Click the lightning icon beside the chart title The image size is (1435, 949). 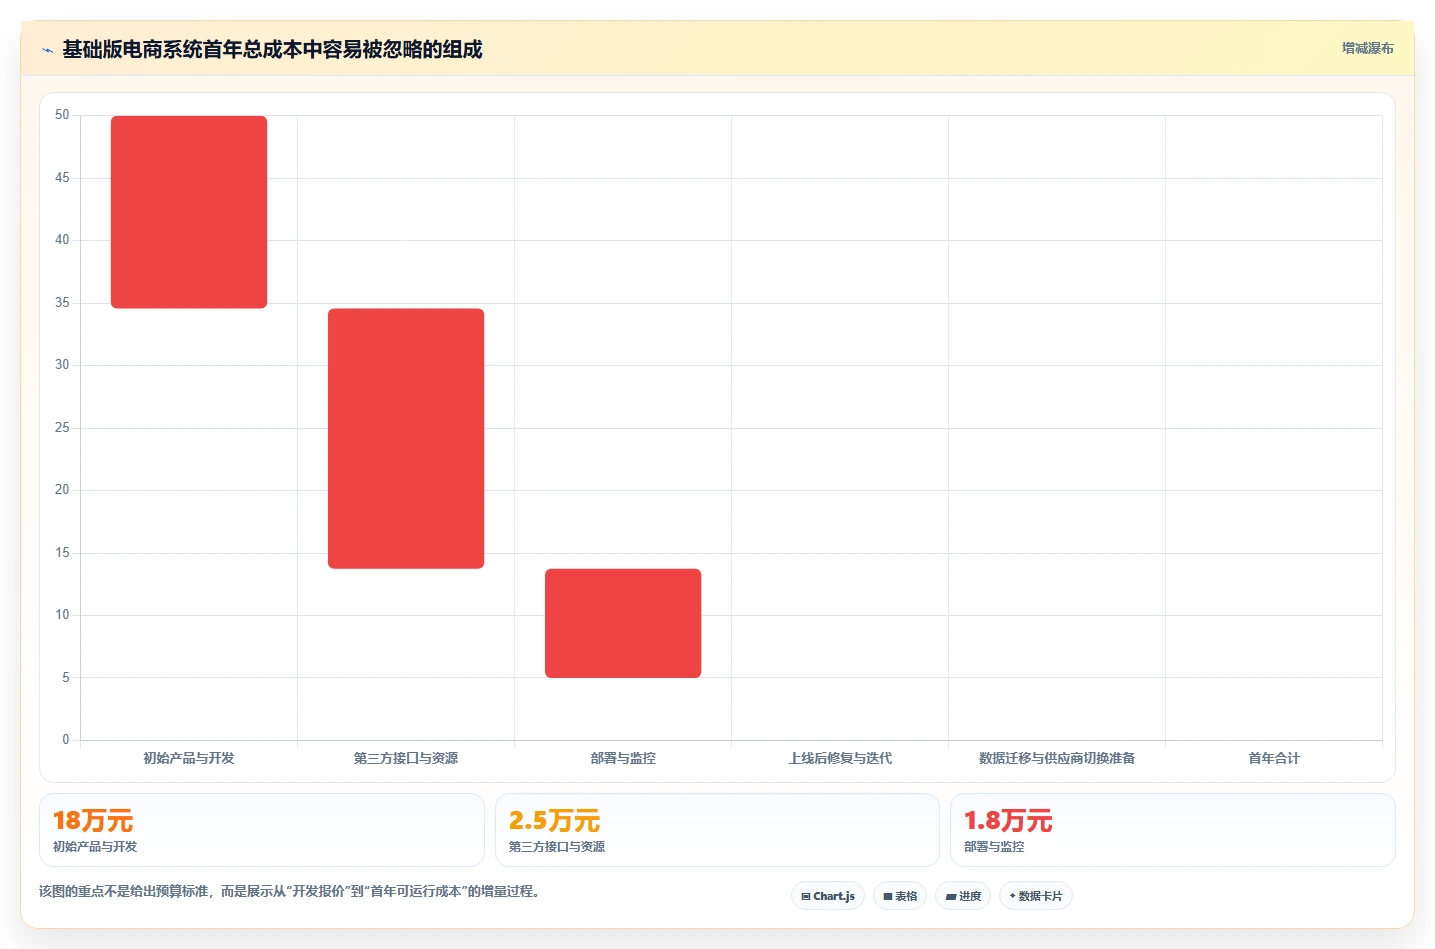[47, 50]
